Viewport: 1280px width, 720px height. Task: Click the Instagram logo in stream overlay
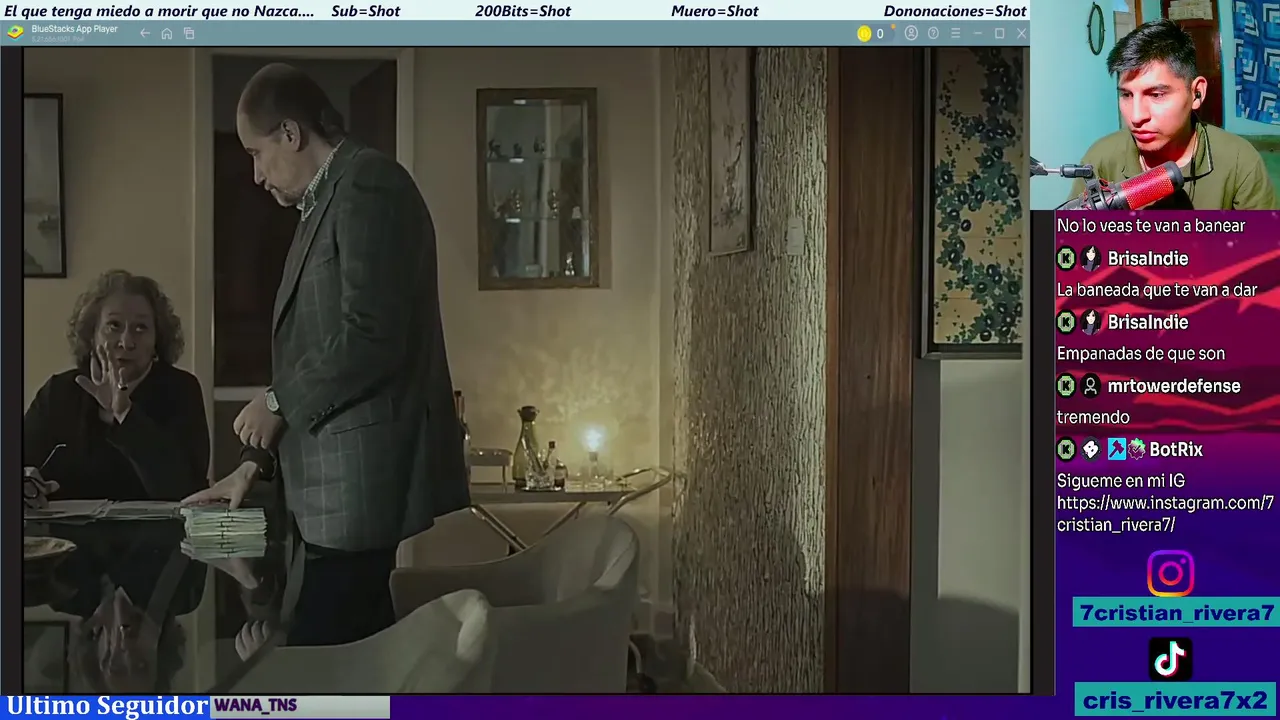click(x=1170, y=573)
